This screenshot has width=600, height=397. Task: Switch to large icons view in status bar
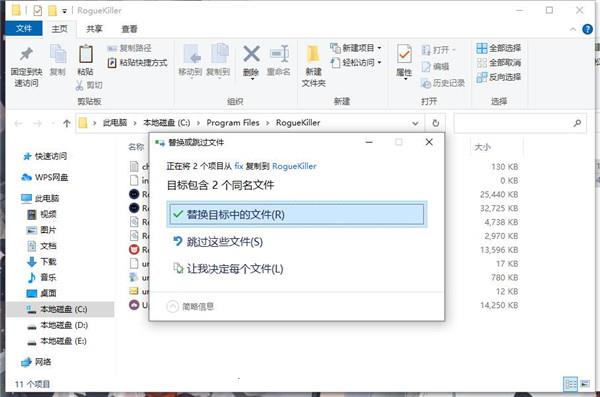[585, 384]
